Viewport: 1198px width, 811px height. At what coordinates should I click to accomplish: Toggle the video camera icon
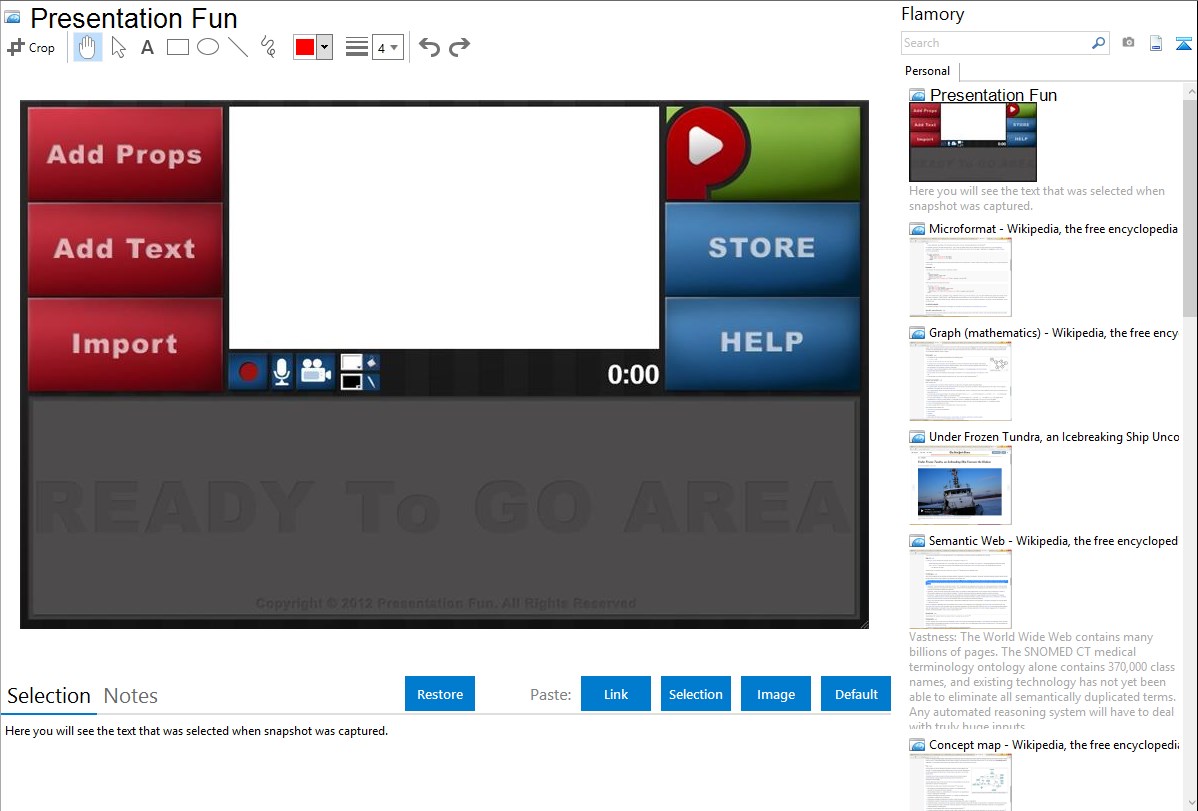[316, 372]
